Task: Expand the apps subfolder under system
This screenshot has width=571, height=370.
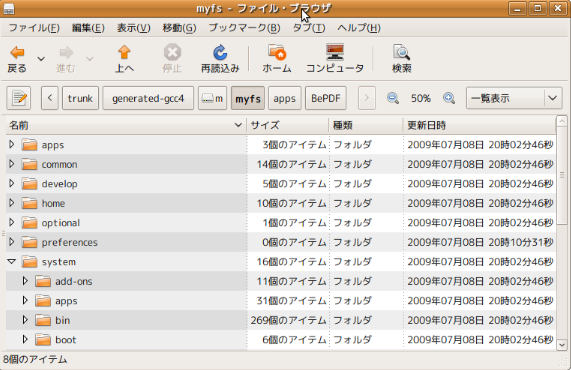Action: [x=25, y=300]
